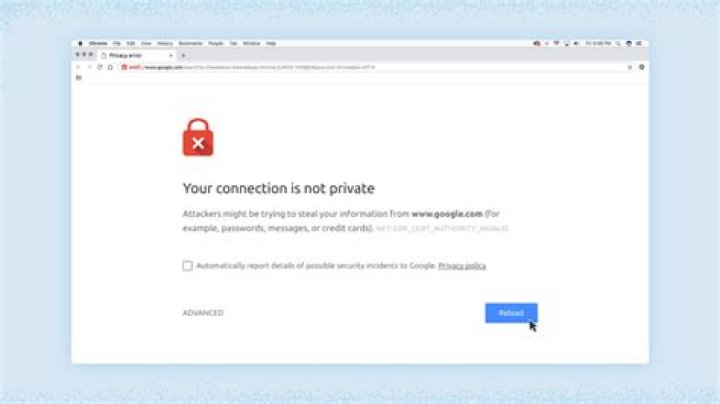Enable automatic security incident reporting checkbox

[x=187, y=266]
